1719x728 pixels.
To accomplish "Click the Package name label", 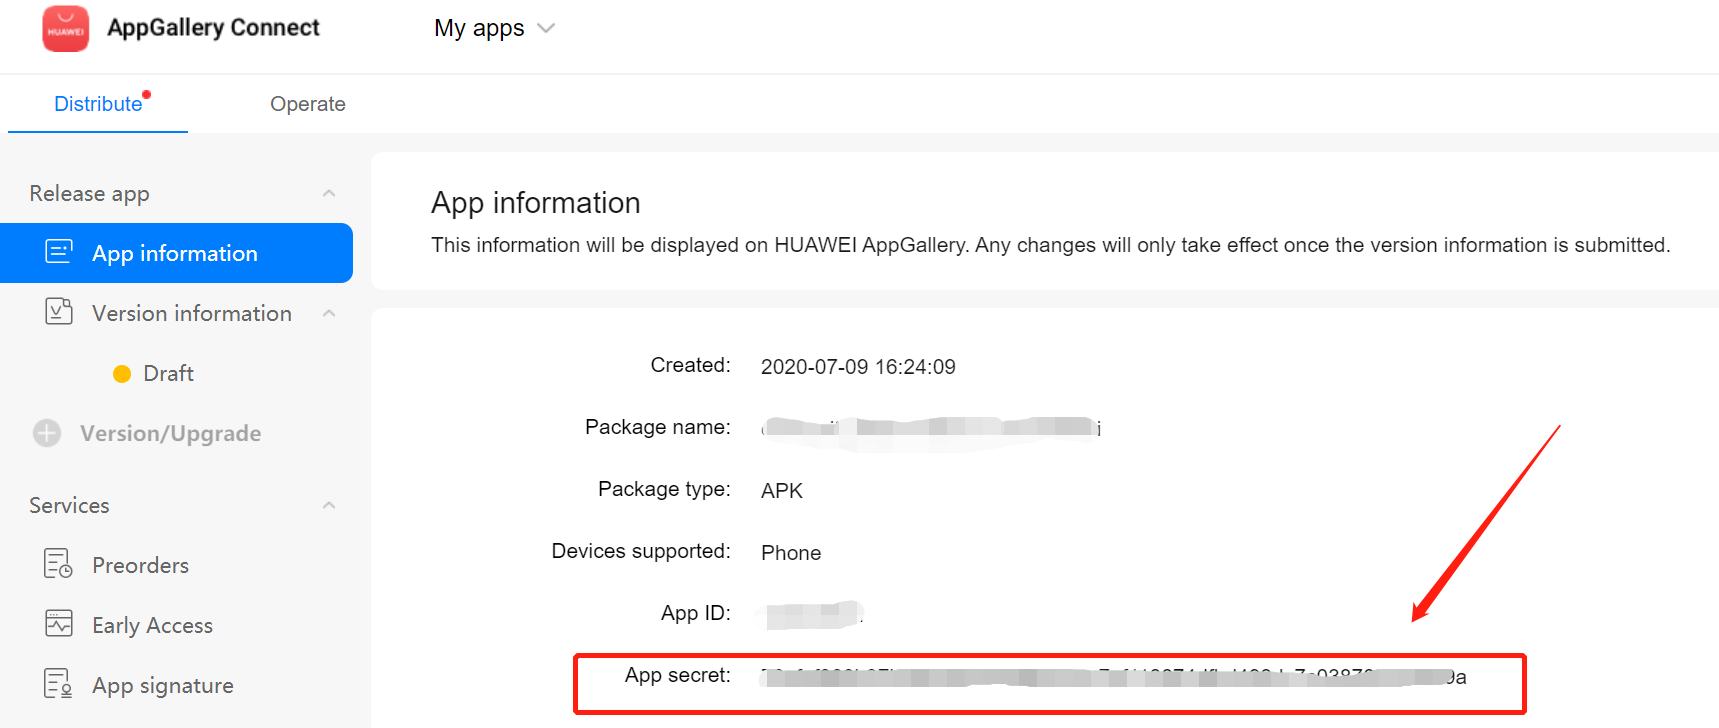I will point(658,427).
